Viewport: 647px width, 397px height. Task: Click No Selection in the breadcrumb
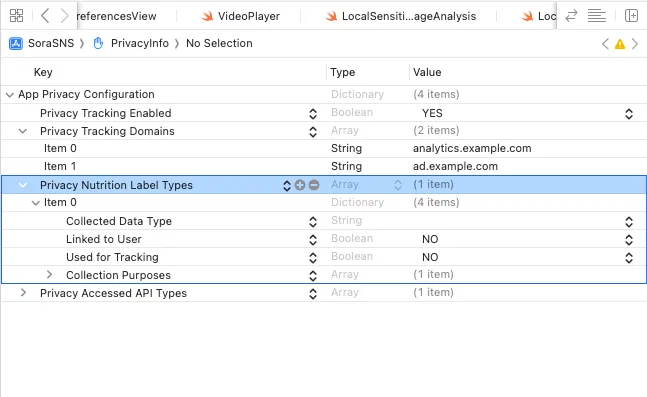[x=219, y=43]
